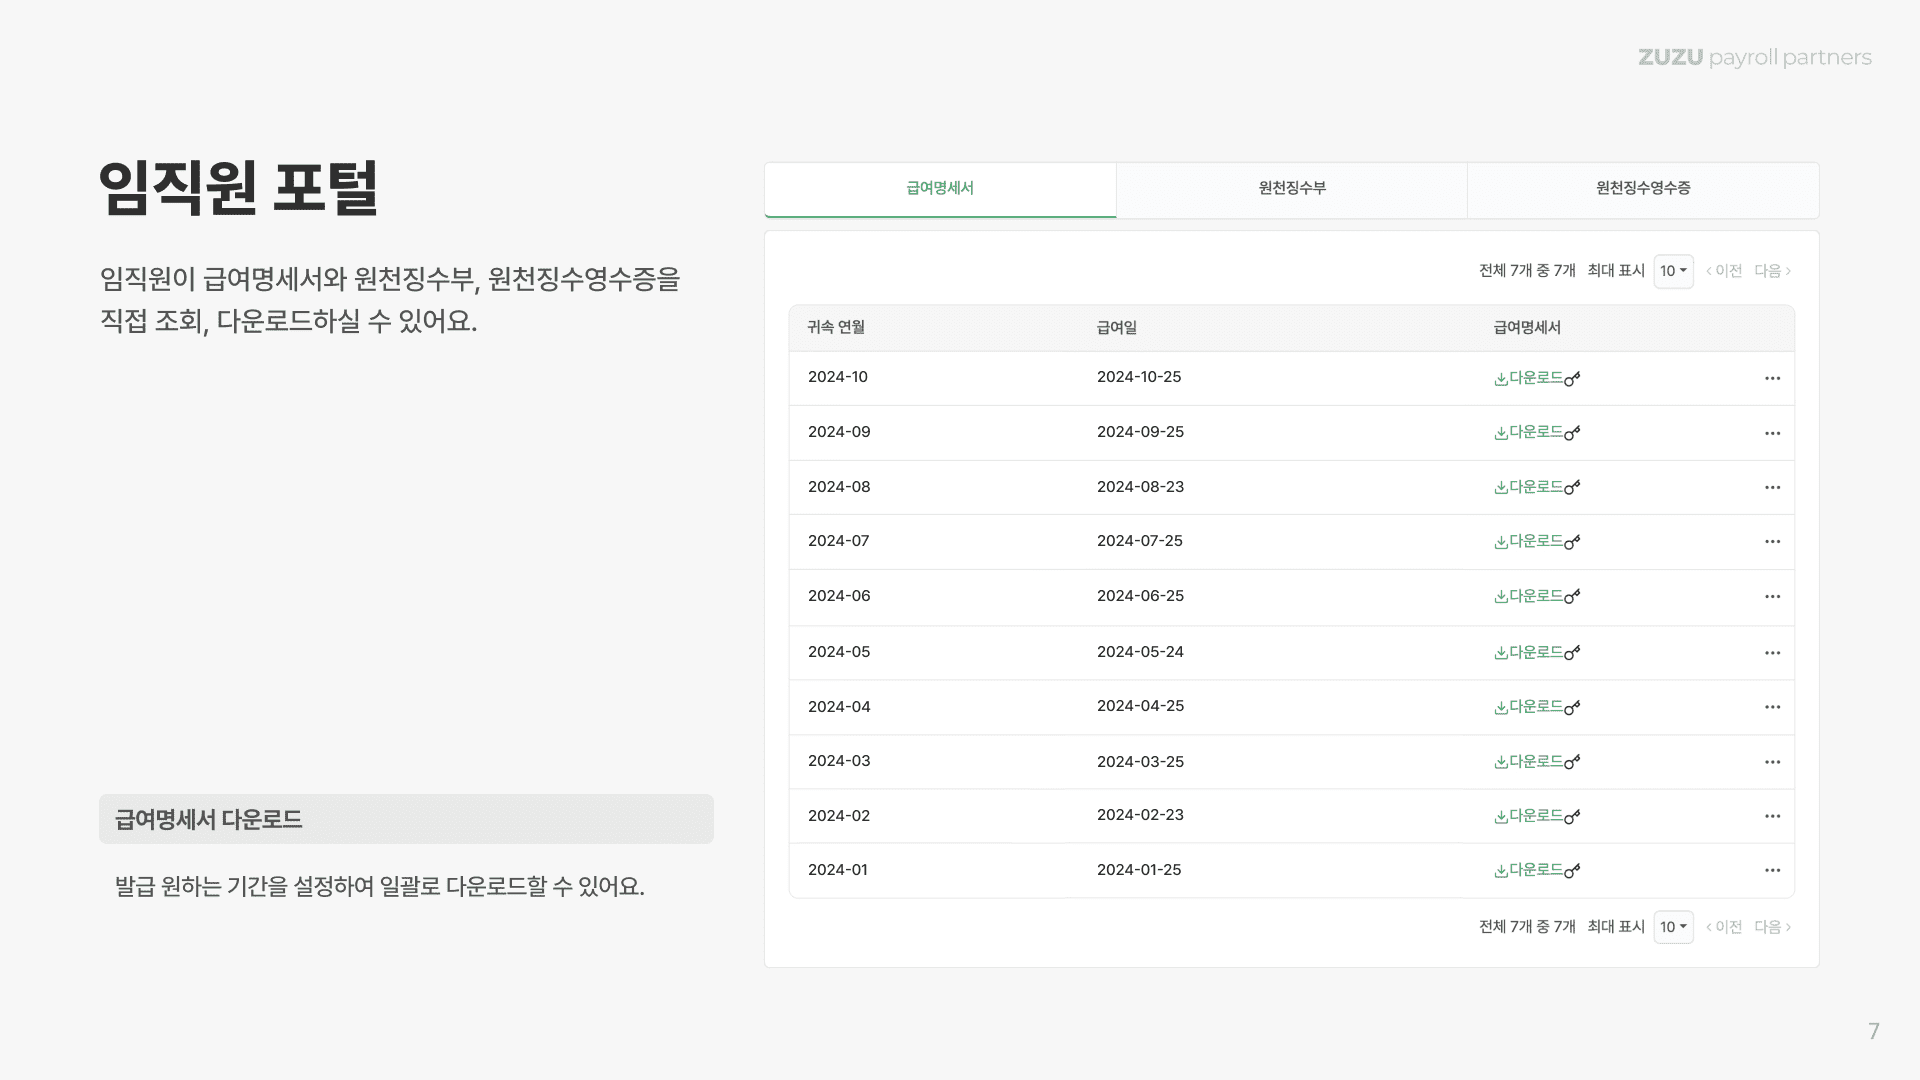The image size is (1920, 1080).
Task: Click the download arrow icon on 2024-07 row
Action: (x=1500, y=542)
